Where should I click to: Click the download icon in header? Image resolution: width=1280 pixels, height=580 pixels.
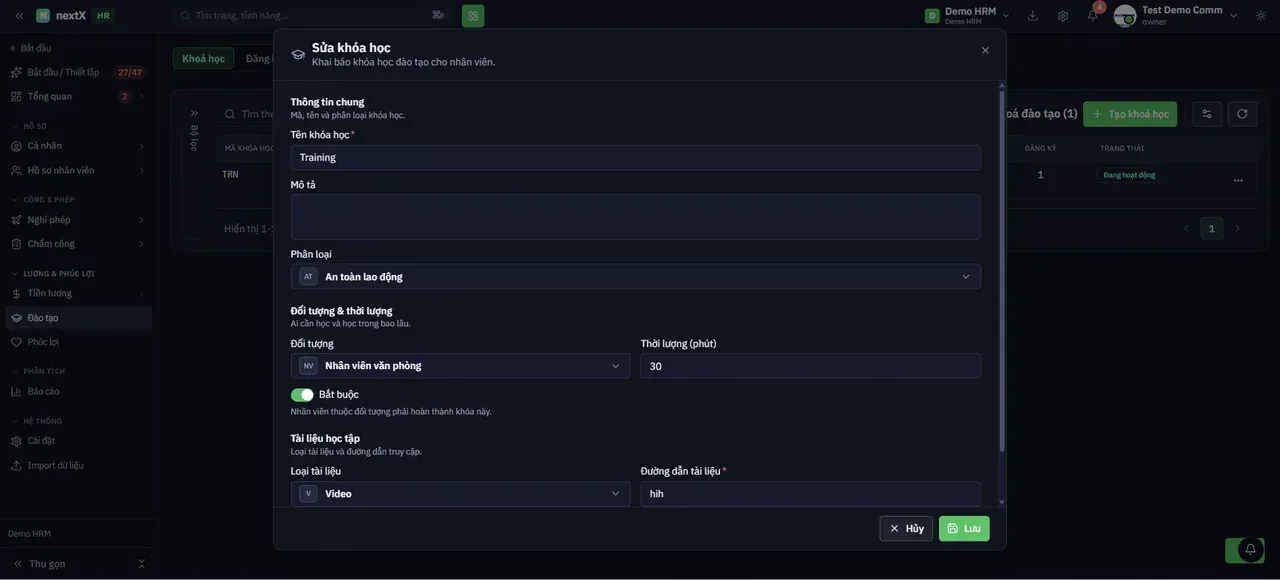(1033, 15)
